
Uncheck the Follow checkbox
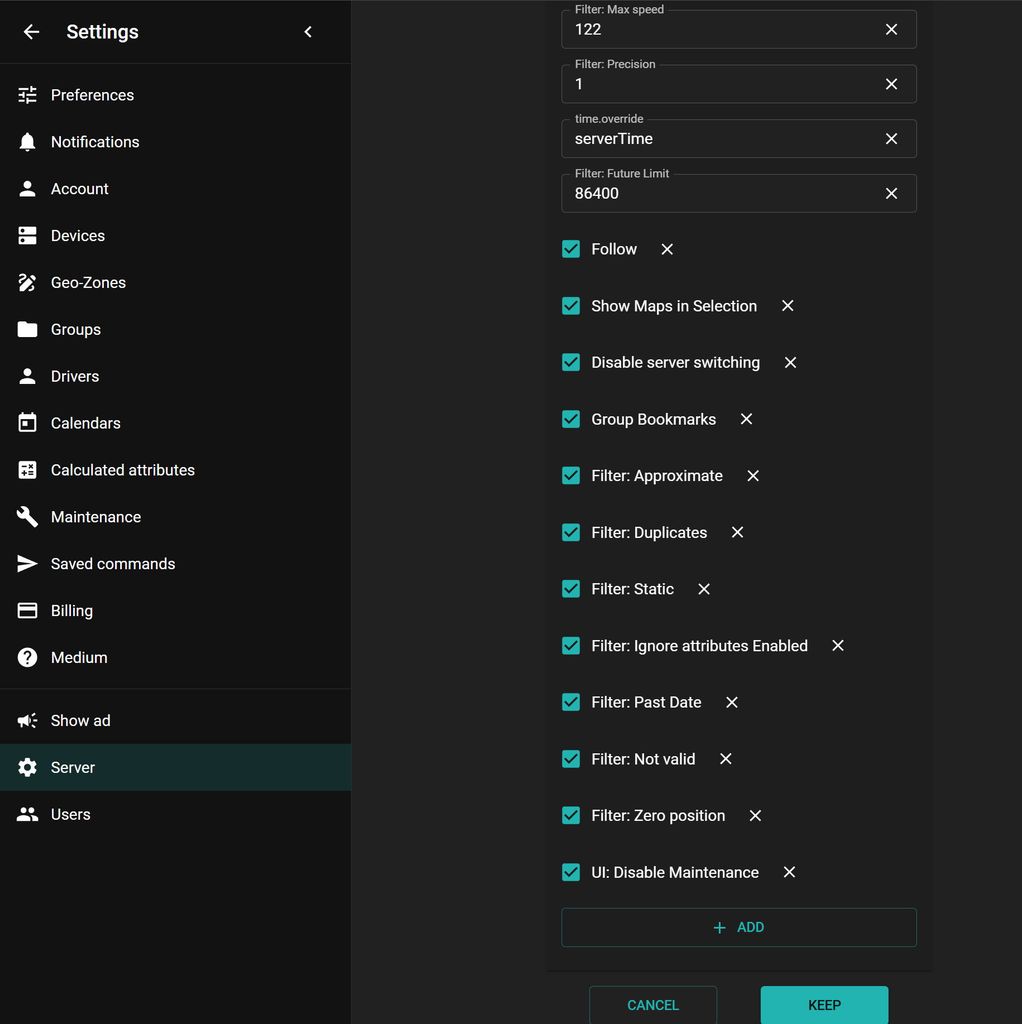[x=571, y=249]
